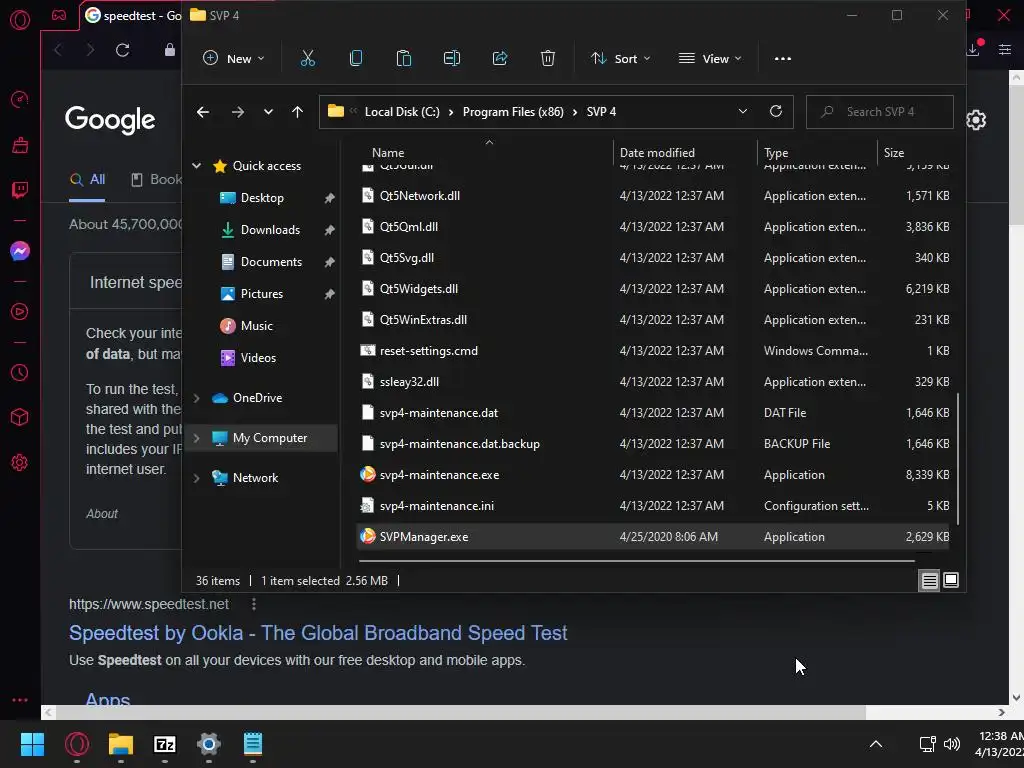Open the Sort options dropdown

620,59
